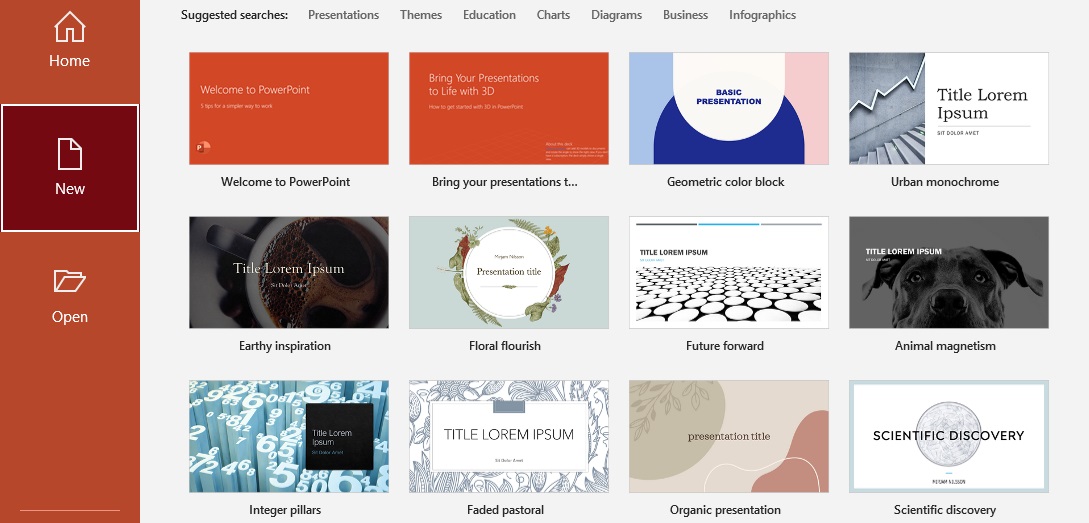
Task: Select the Business suggested search
Action: click(685, 15)
